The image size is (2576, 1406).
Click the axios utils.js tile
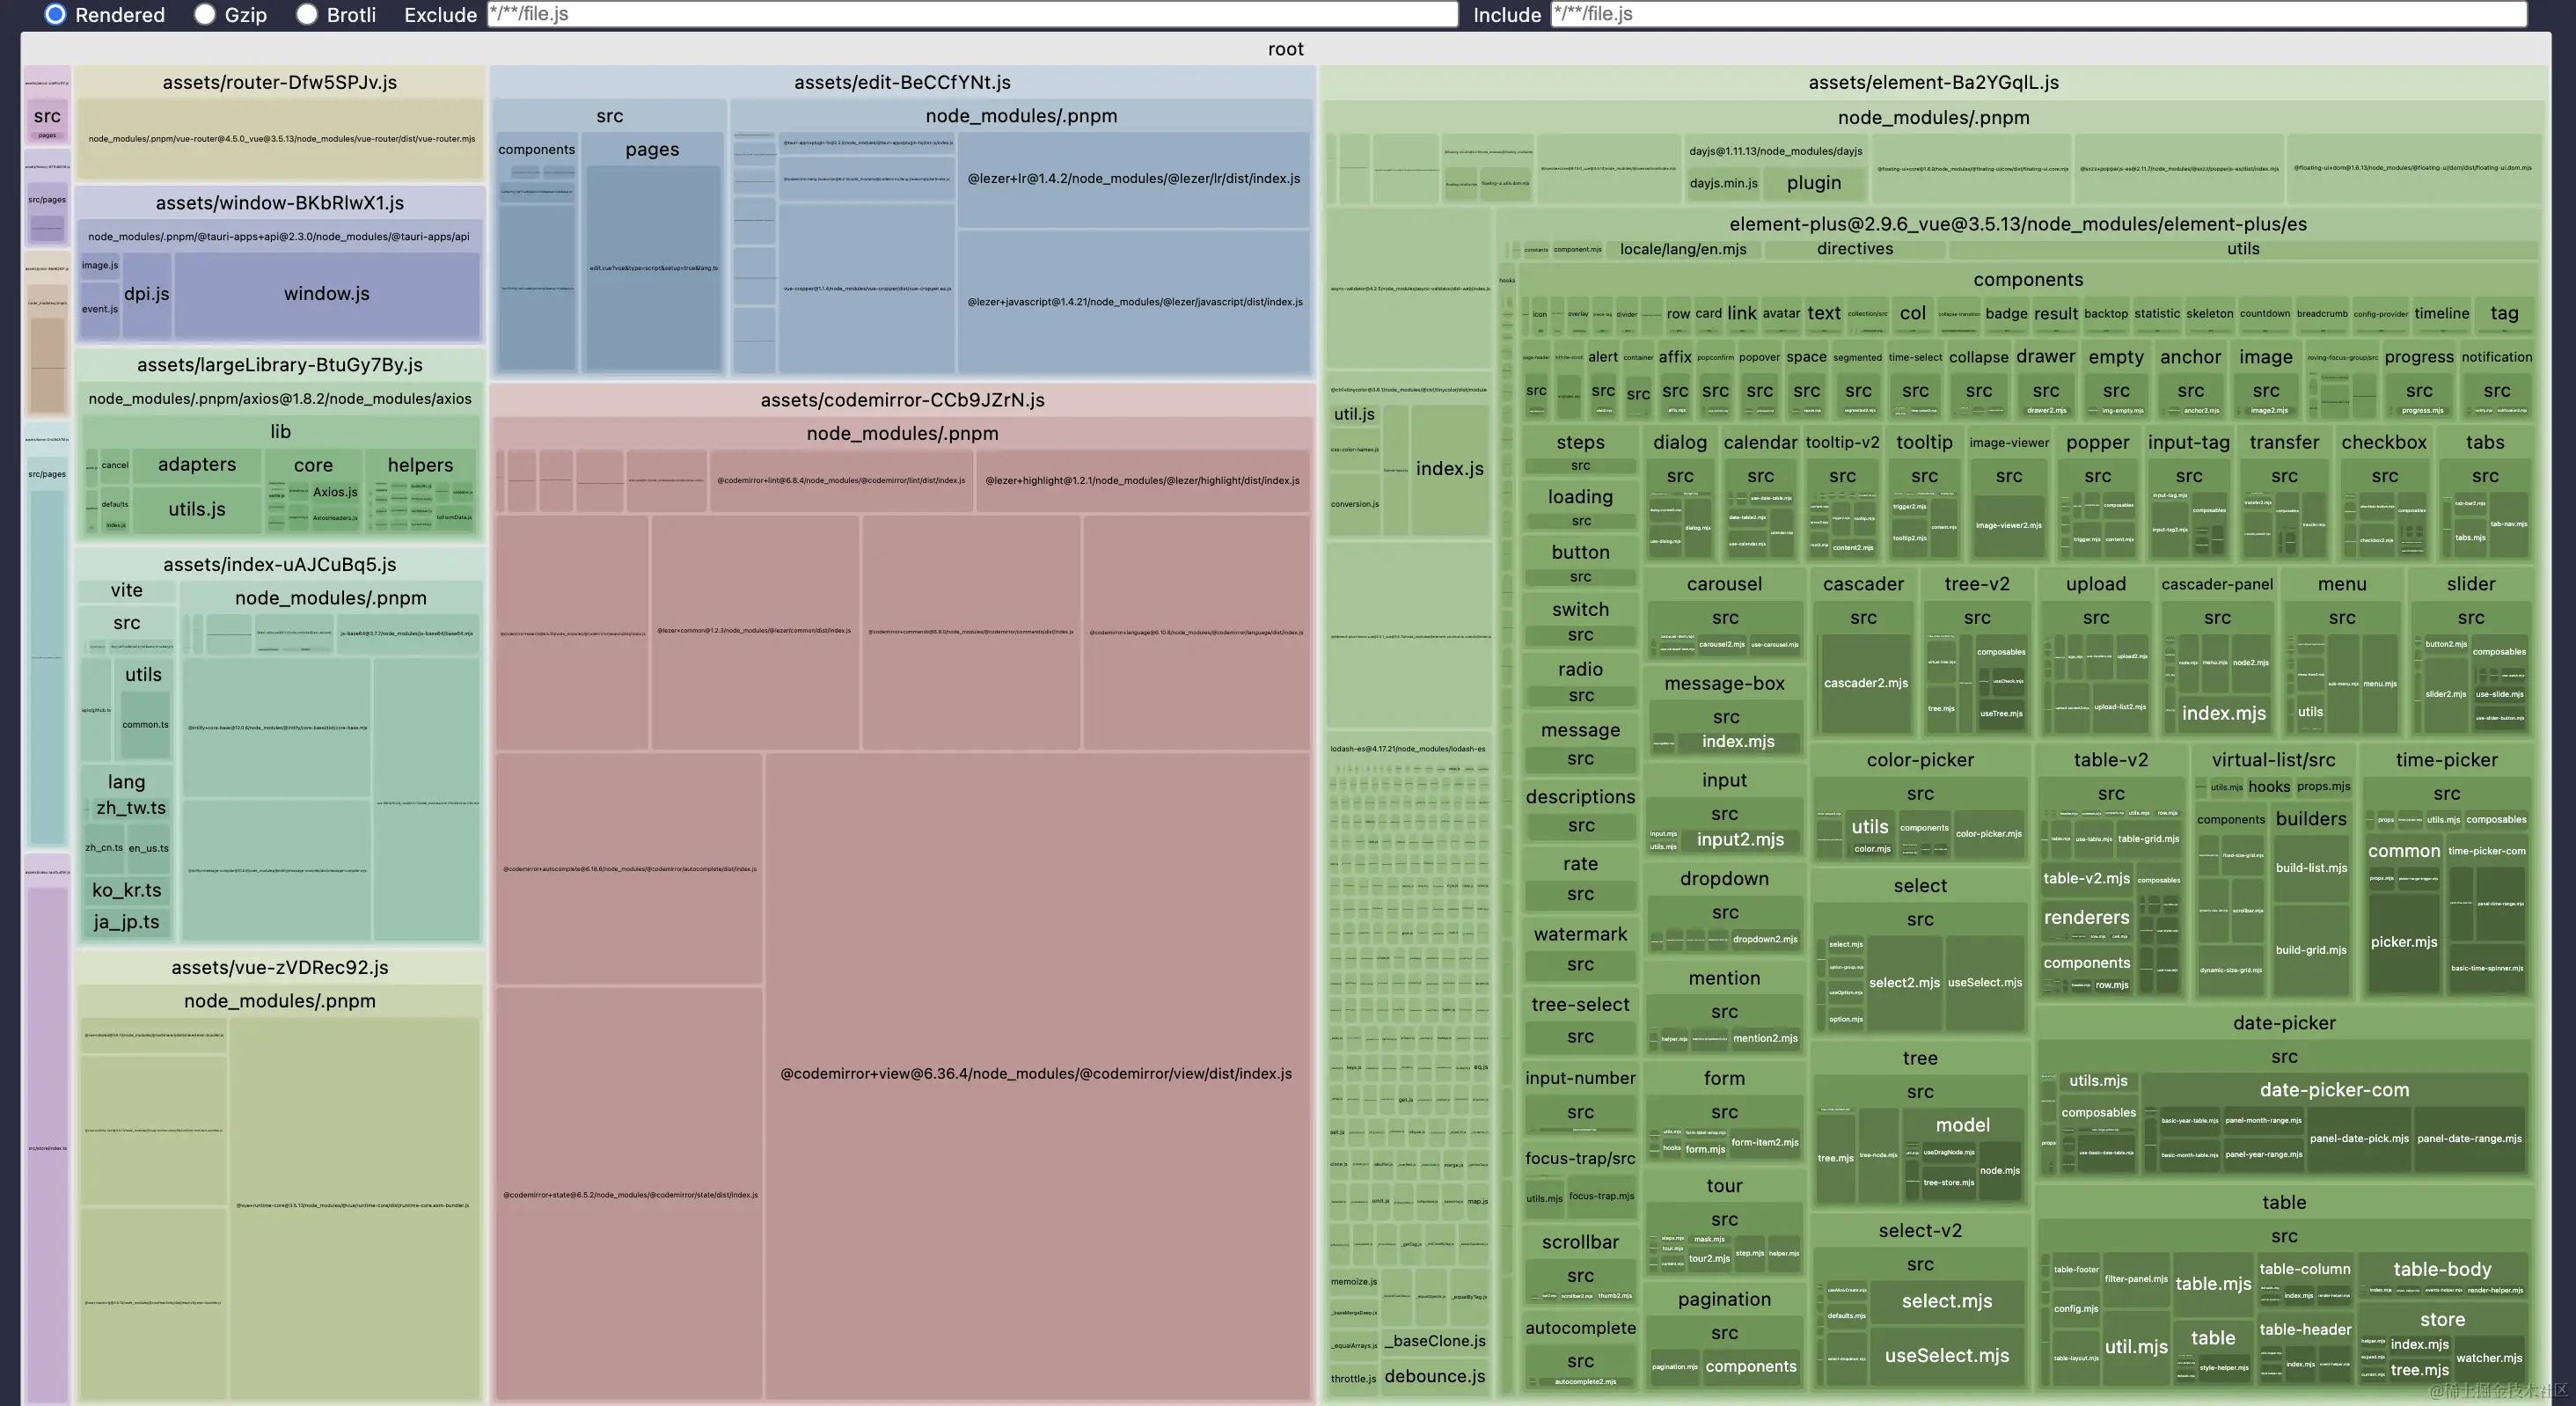click(196, 509)
